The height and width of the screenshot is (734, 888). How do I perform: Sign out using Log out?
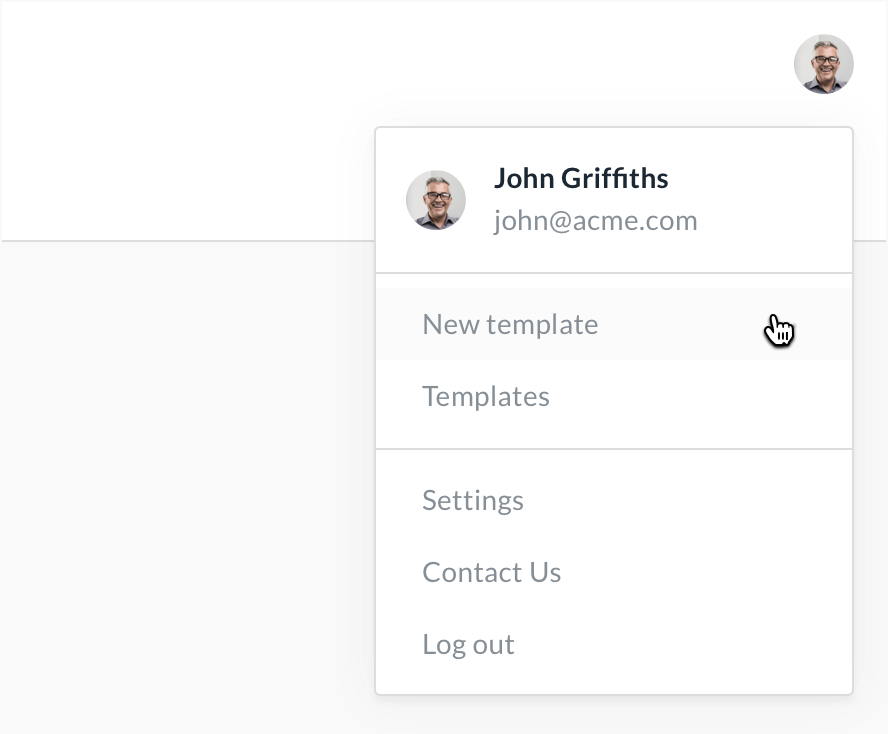tap(614, 644)
